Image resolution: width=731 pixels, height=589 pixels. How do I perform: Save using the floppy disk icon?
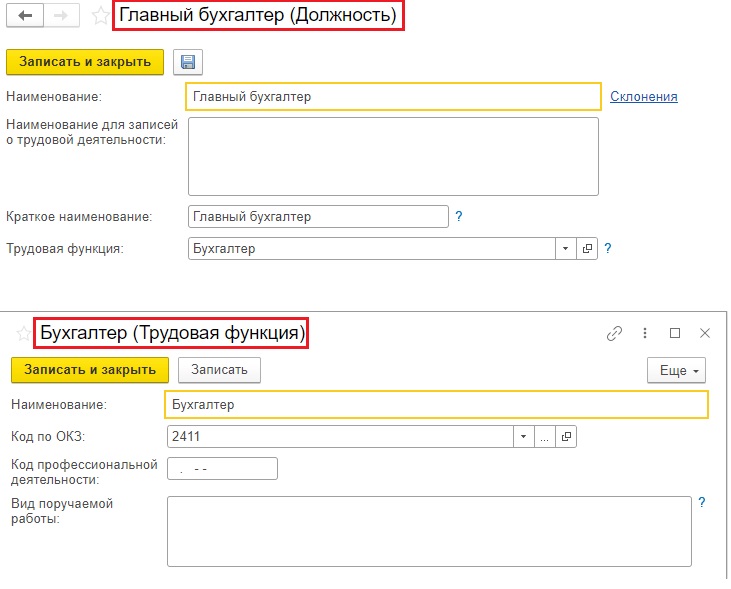(188, 62)
